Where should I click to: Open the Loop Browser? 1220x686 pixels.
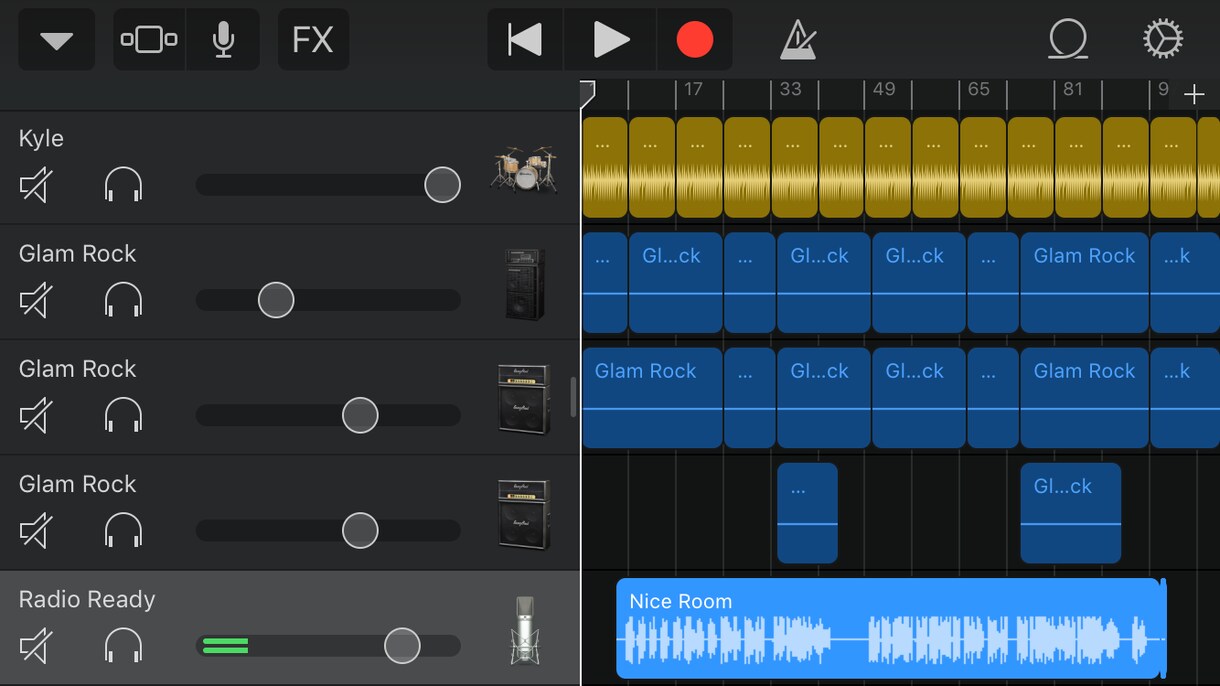(1067, 40)
